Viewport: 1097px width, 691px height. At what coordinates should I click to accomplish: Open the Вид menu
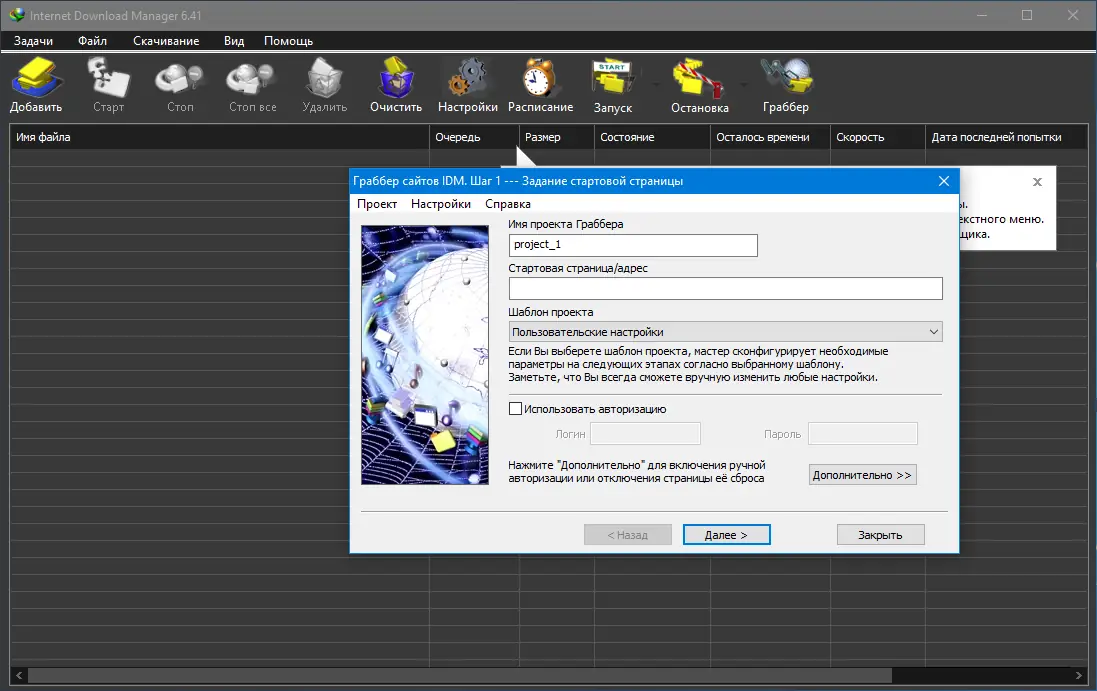234,41
